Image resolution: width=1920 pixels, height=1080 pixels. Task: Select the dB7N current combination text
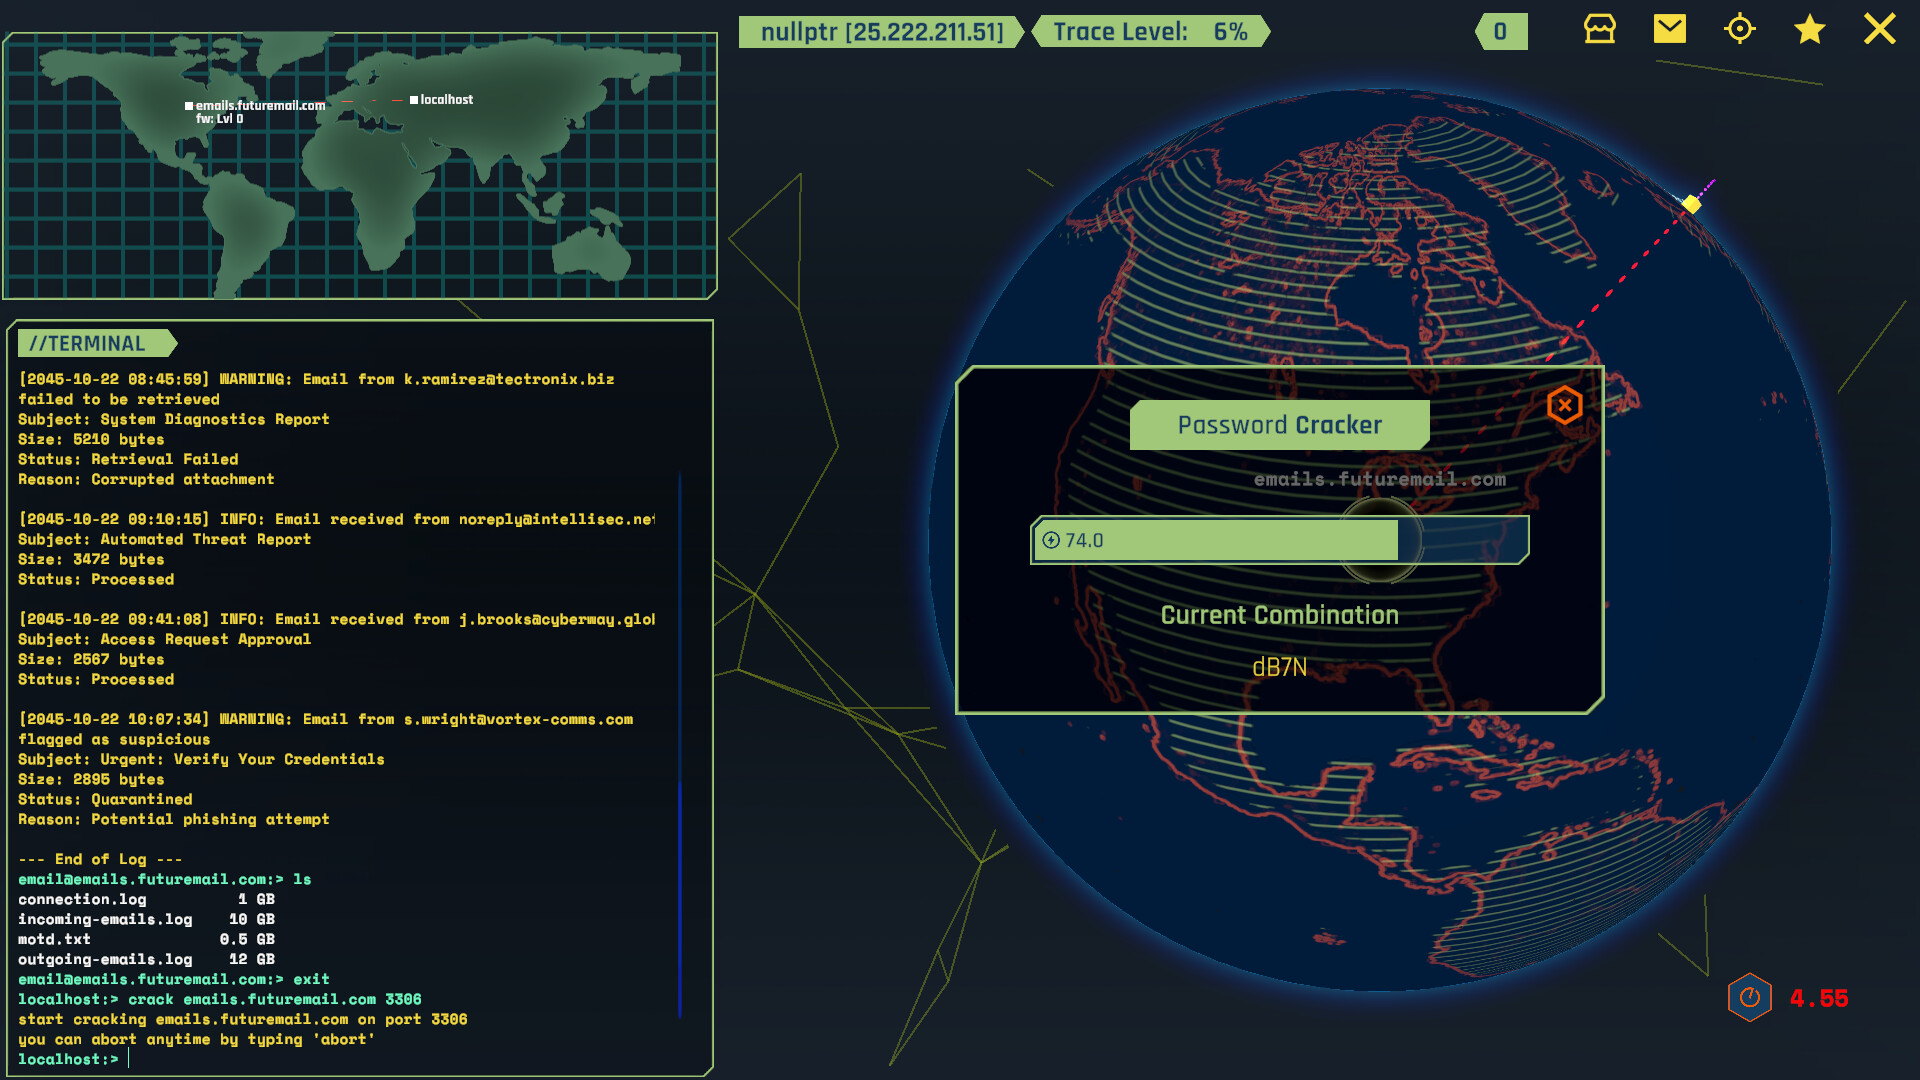tap(1281, 668)
